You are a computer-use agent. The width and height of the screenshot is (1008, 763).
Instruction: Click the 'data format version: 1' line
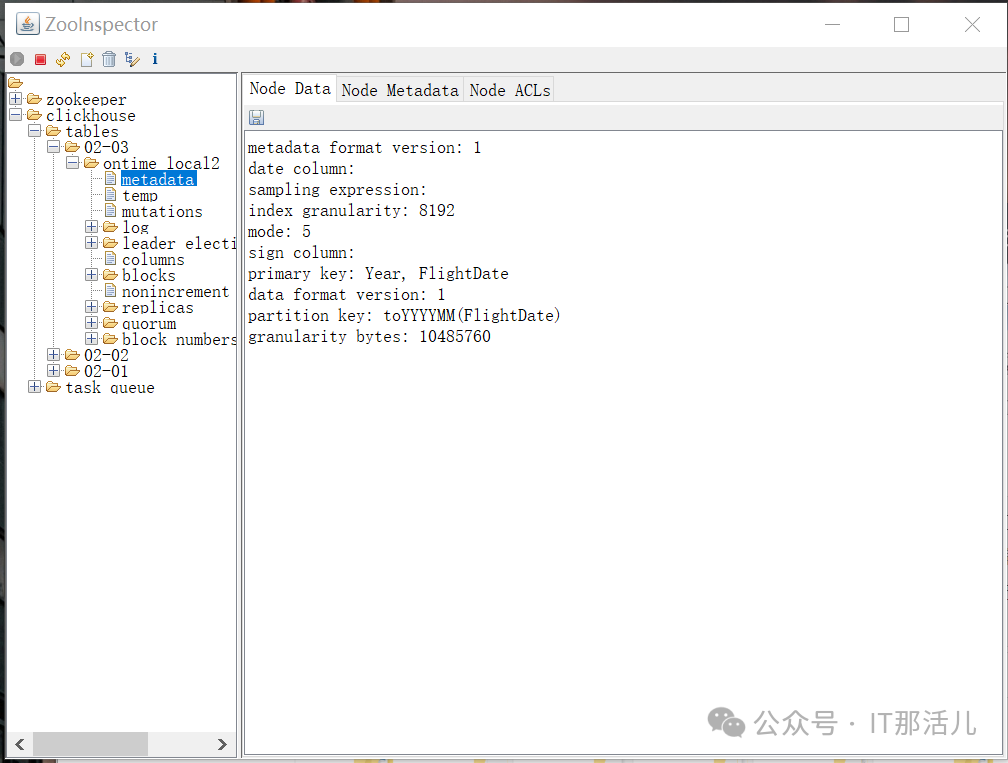point(346,294)
